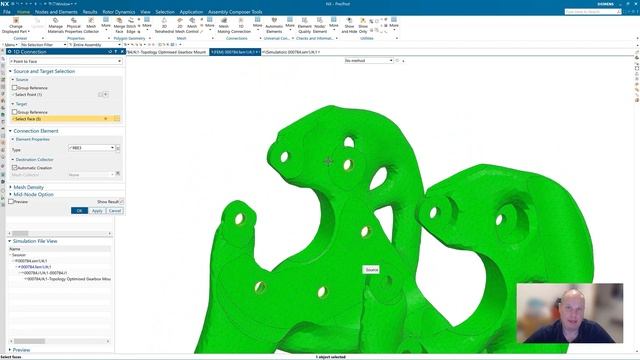Screen dimensions: 640x360
Task: Open Manage Materials in the ribbon
Action: point(56,25)
